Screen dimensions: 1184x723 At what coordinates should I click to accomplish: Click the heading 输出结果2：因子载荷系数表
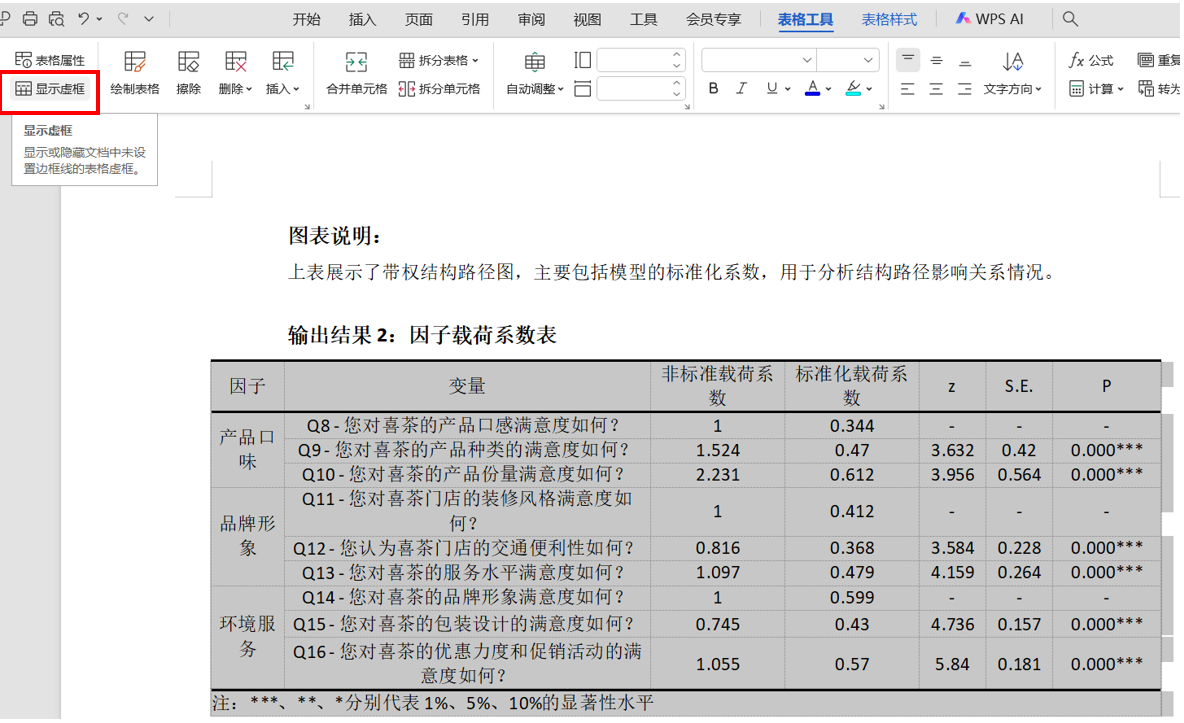click(422, 335)
